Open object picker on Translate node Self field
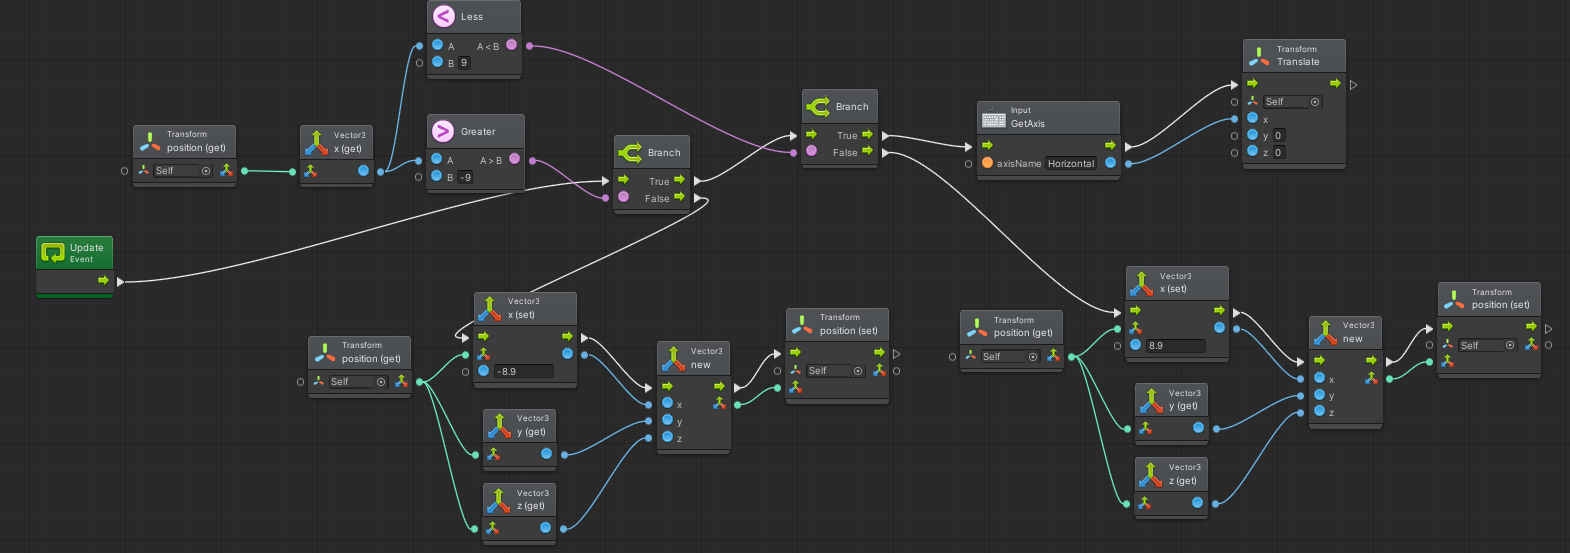This screenshot has height=553, width=1570. 1315,102
